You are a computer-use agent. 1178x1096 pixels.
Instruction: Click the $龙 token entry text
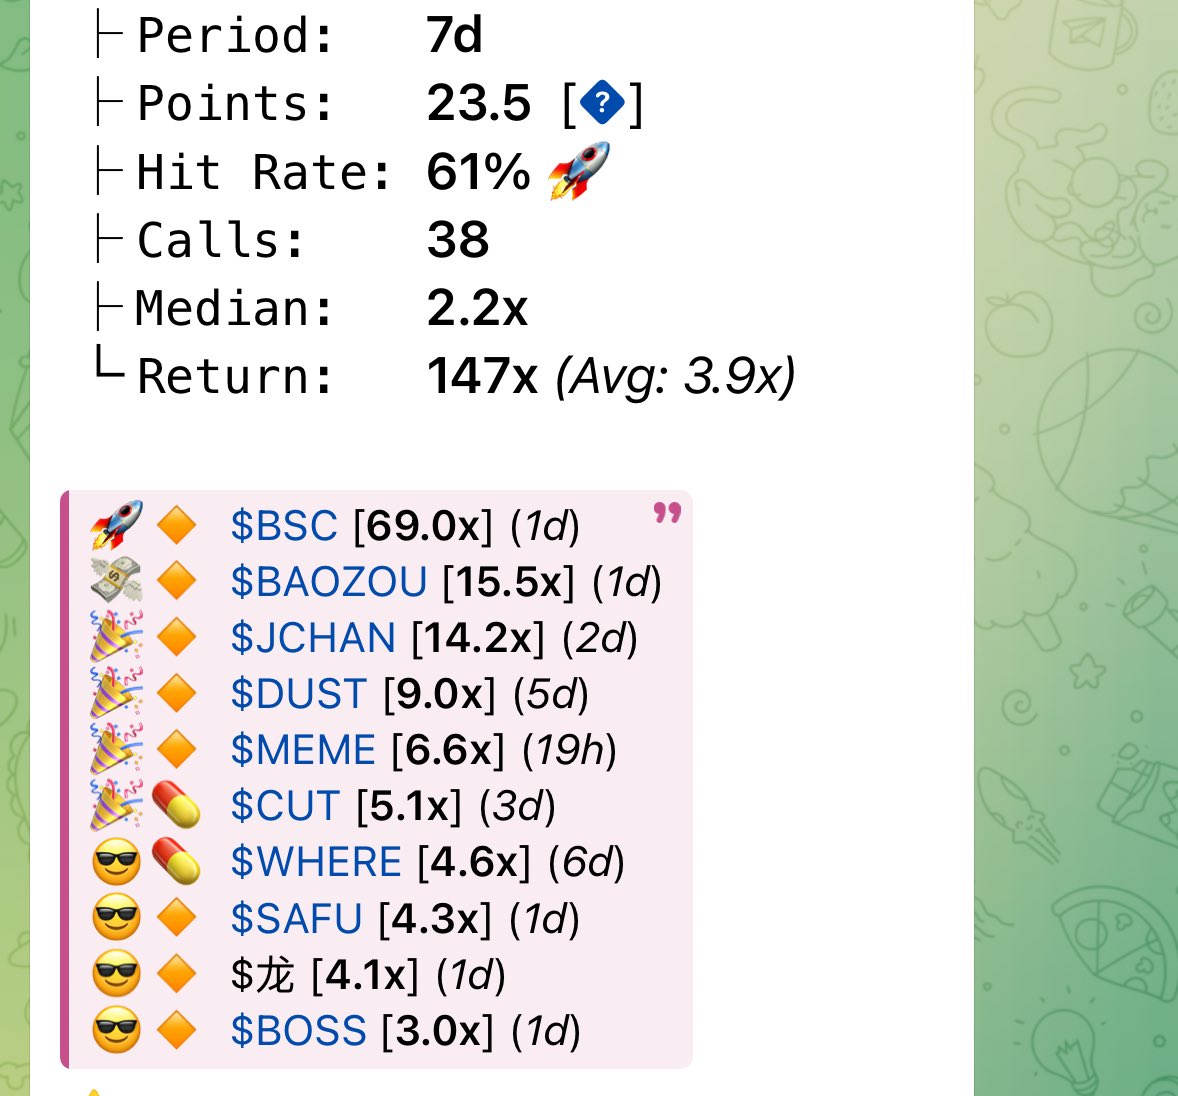tap(263, 974)
